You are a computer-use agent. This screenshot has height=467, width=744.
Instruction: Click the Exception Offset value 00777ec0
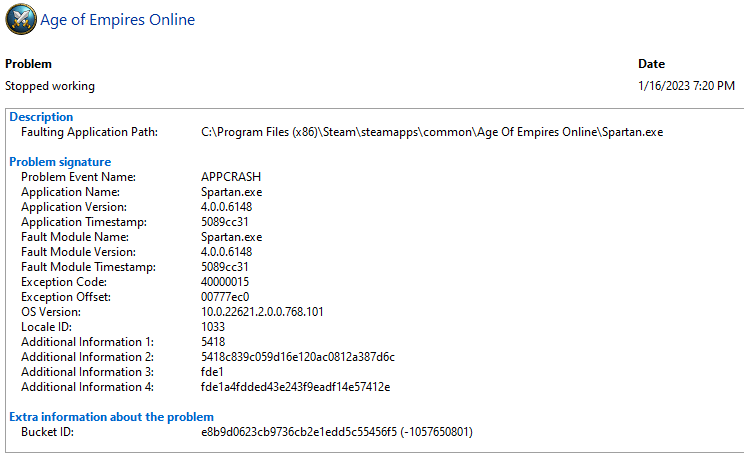click(x=226, y=297)
